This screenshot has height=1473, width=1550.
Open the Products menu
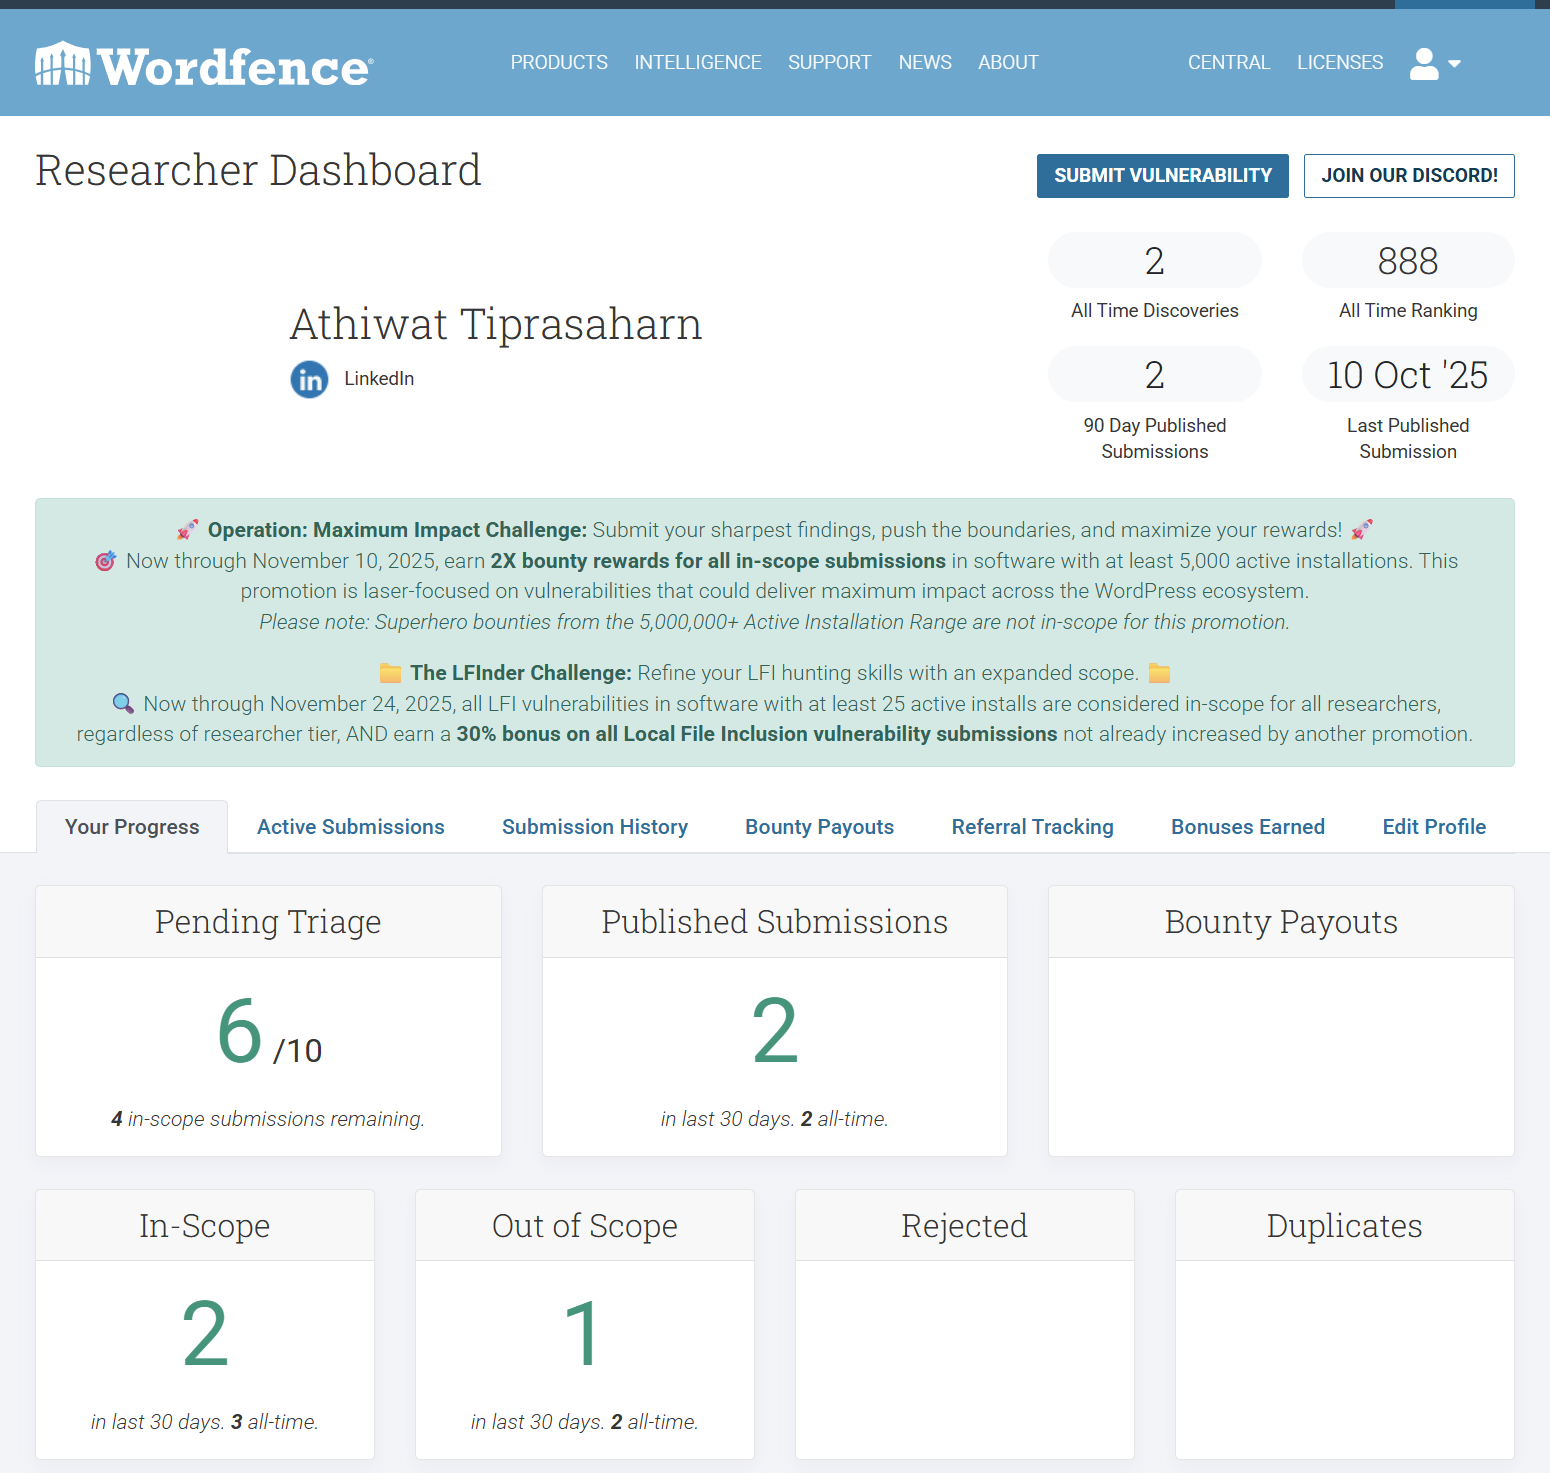[x=558, y=63]
